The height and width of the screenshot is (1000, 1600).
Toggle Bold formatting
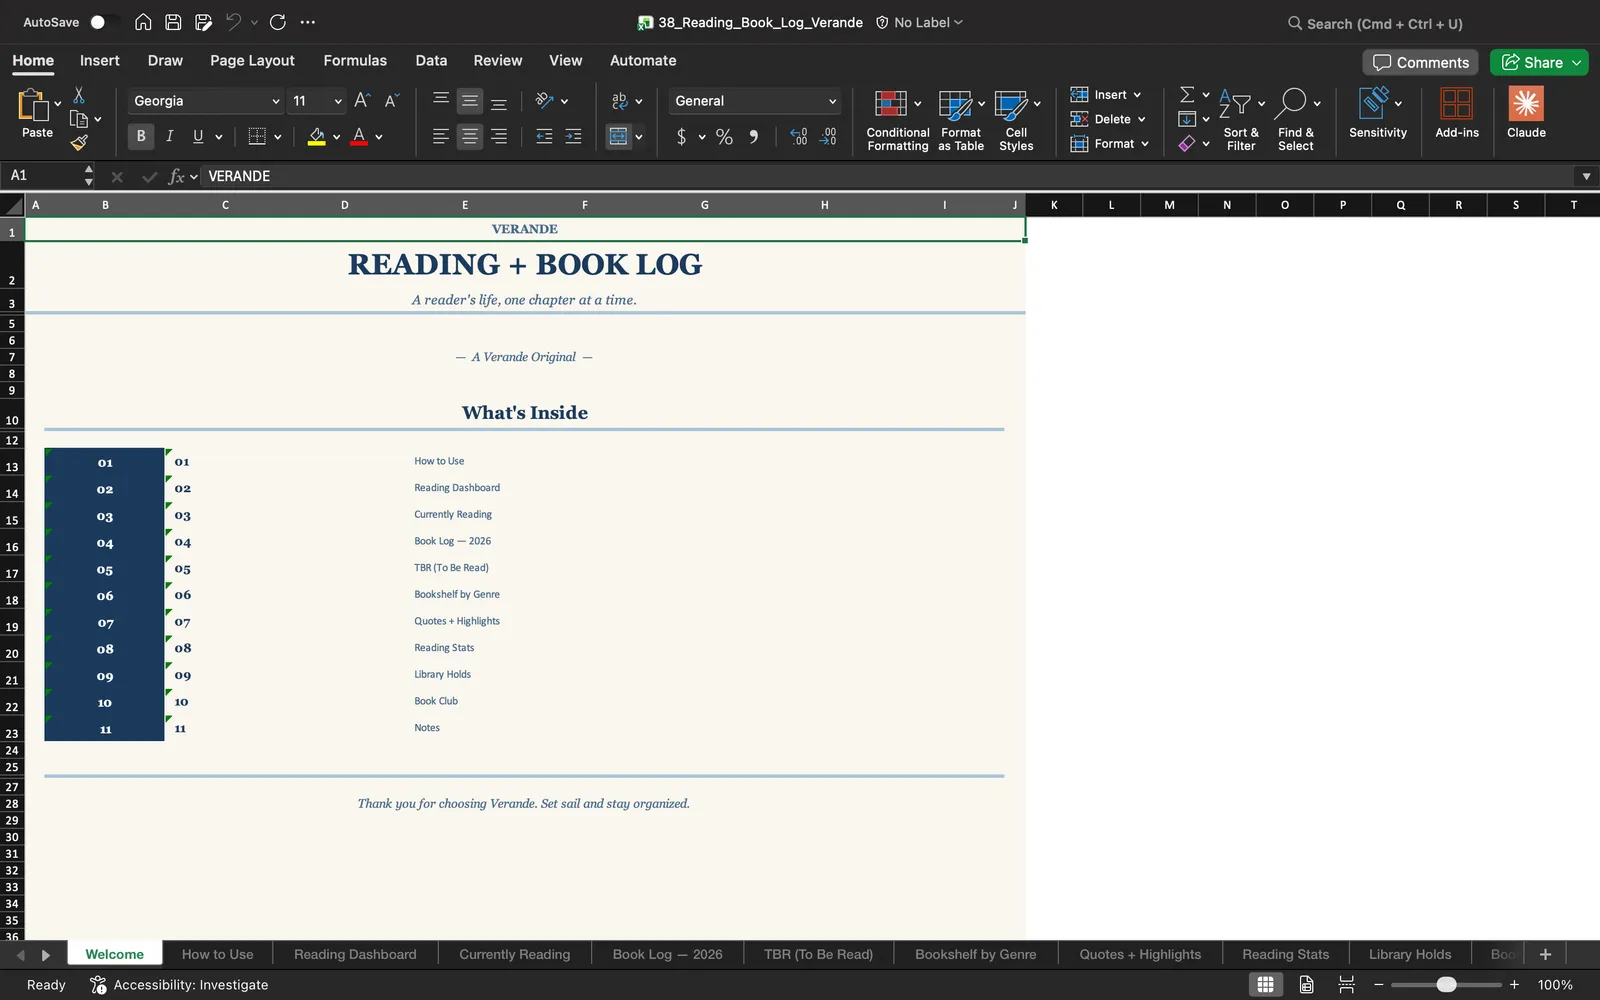click(141, 136)
